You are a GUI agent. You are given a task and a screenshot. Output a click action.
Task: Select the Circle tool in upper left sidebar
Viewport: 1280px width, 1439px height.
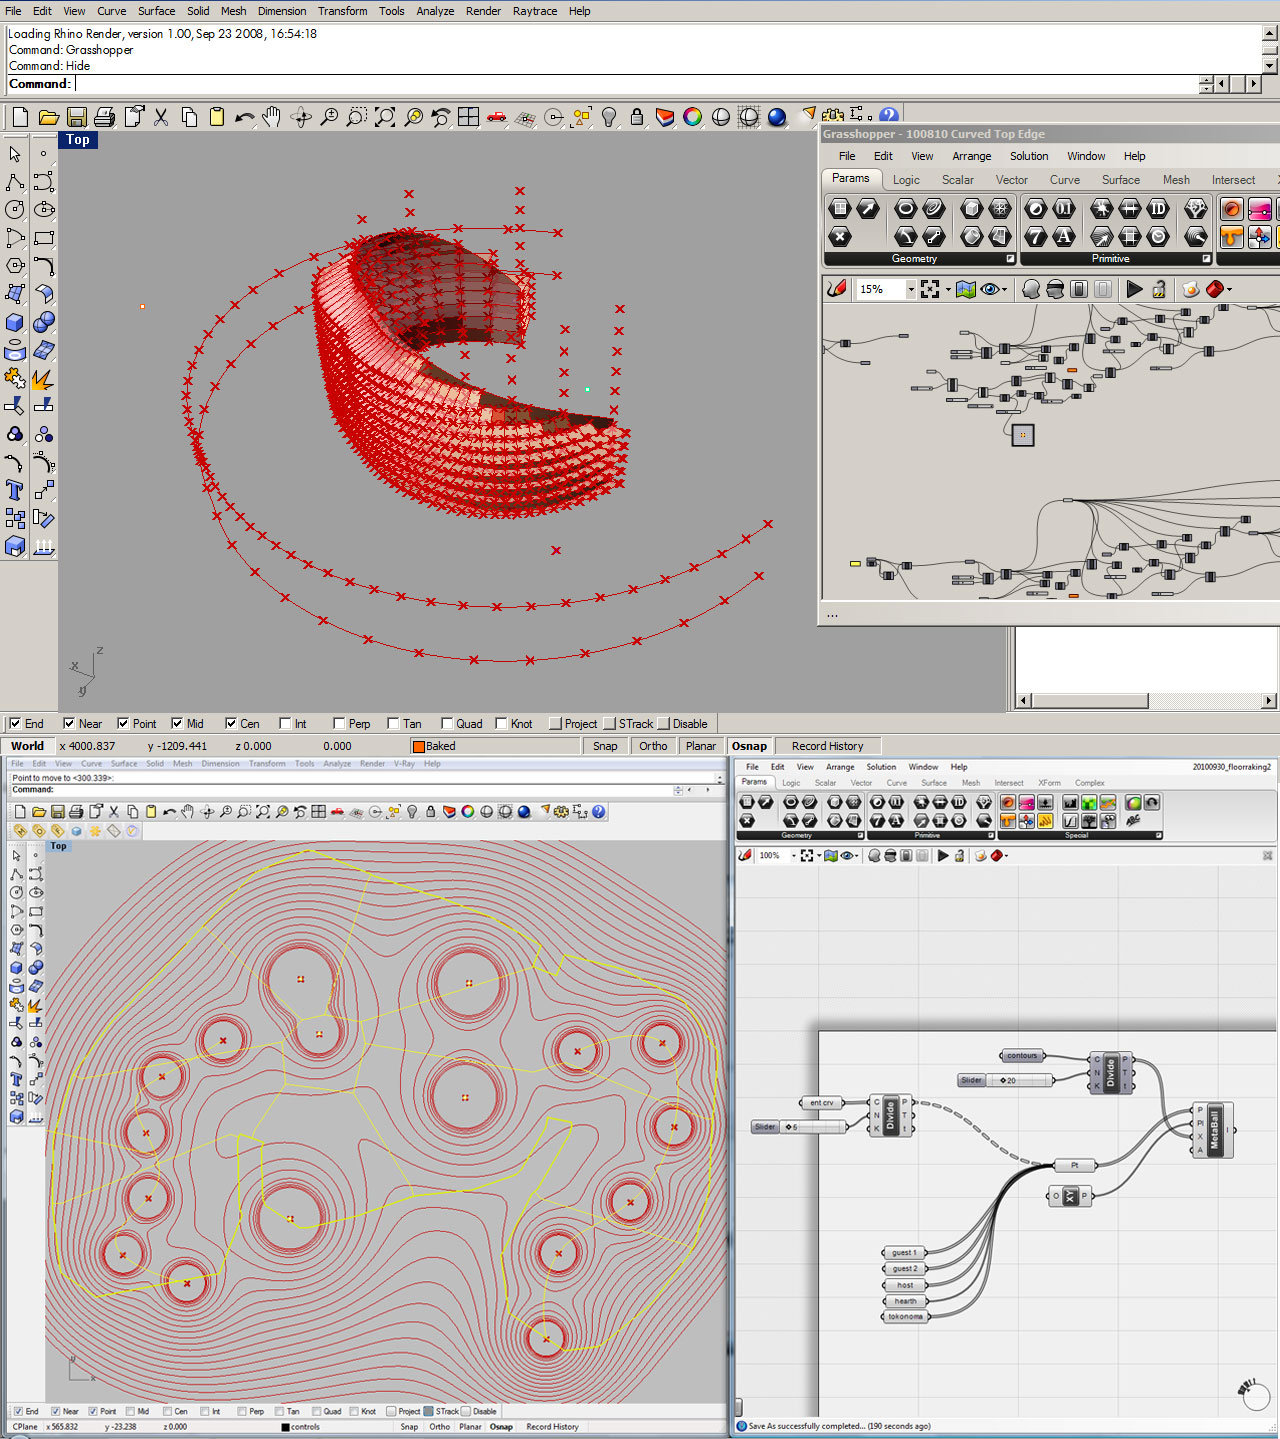click(15, 210)
